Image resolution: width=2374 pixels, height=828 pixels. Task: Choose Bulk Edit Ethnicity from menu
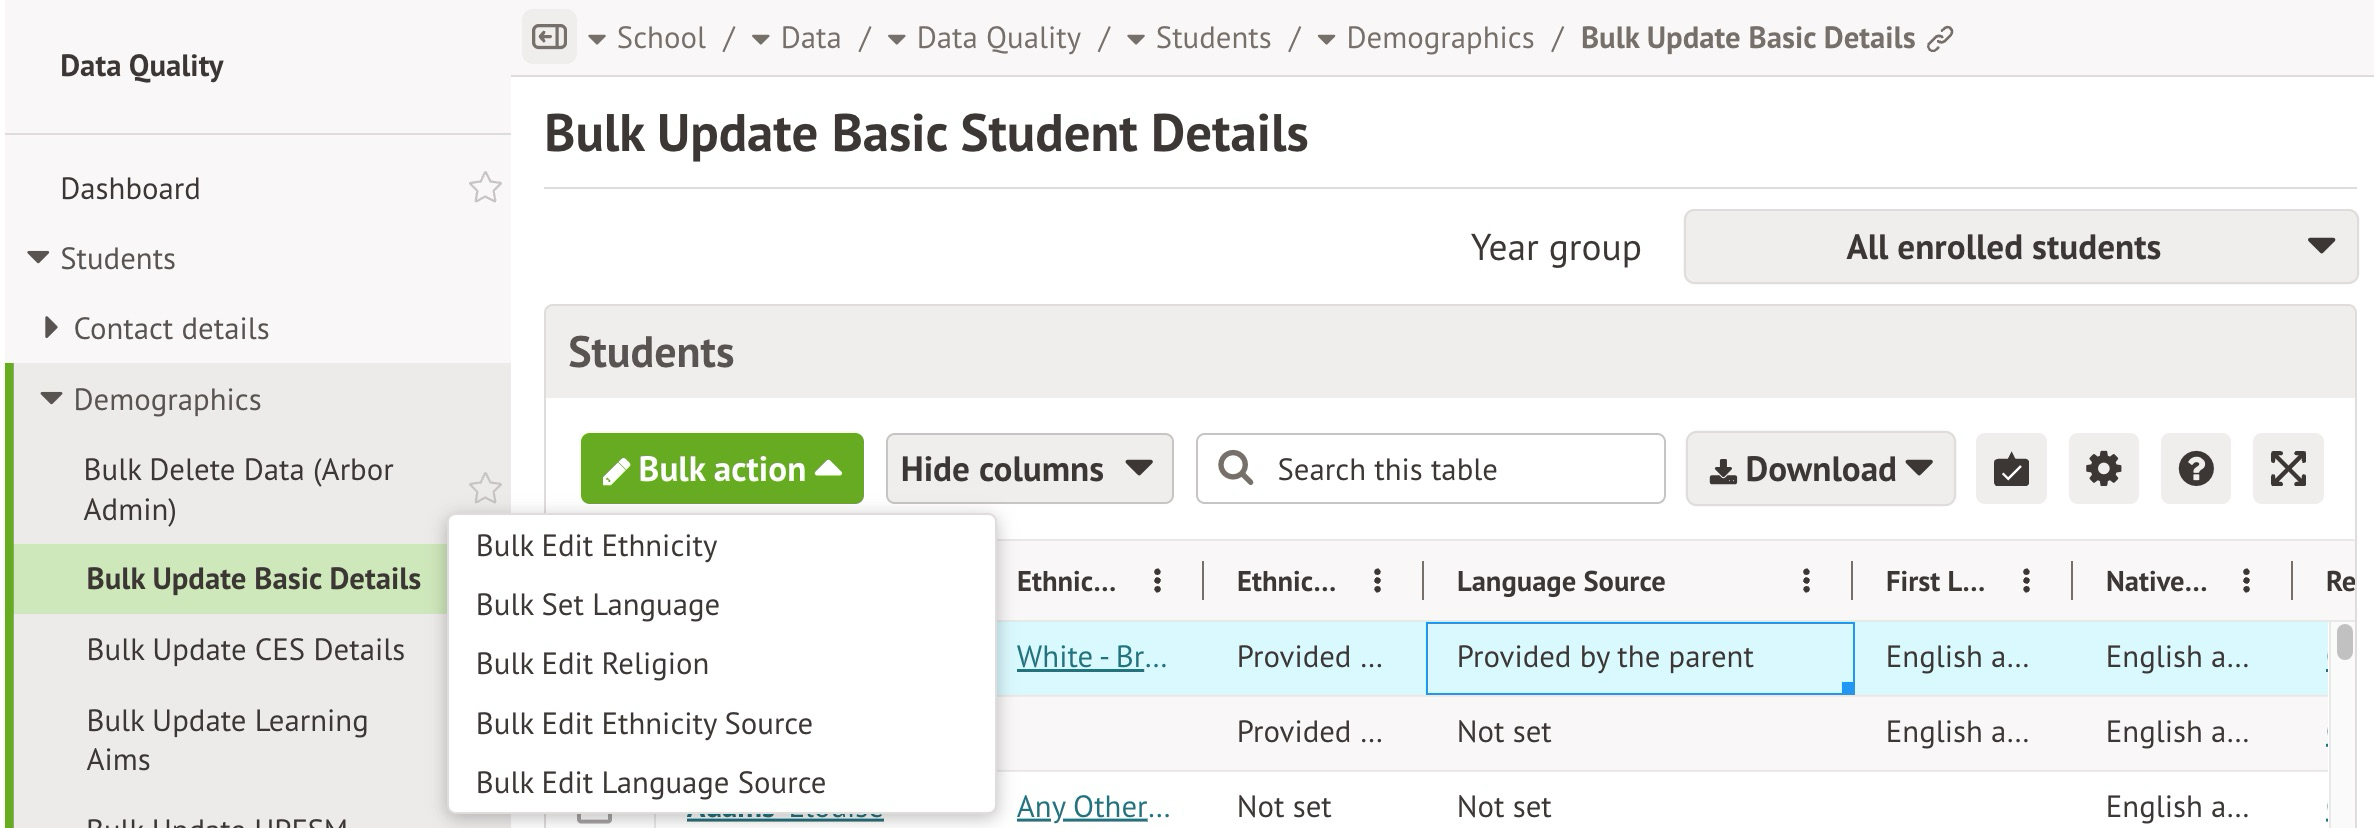pyautogui.click(x=596, y=546)
